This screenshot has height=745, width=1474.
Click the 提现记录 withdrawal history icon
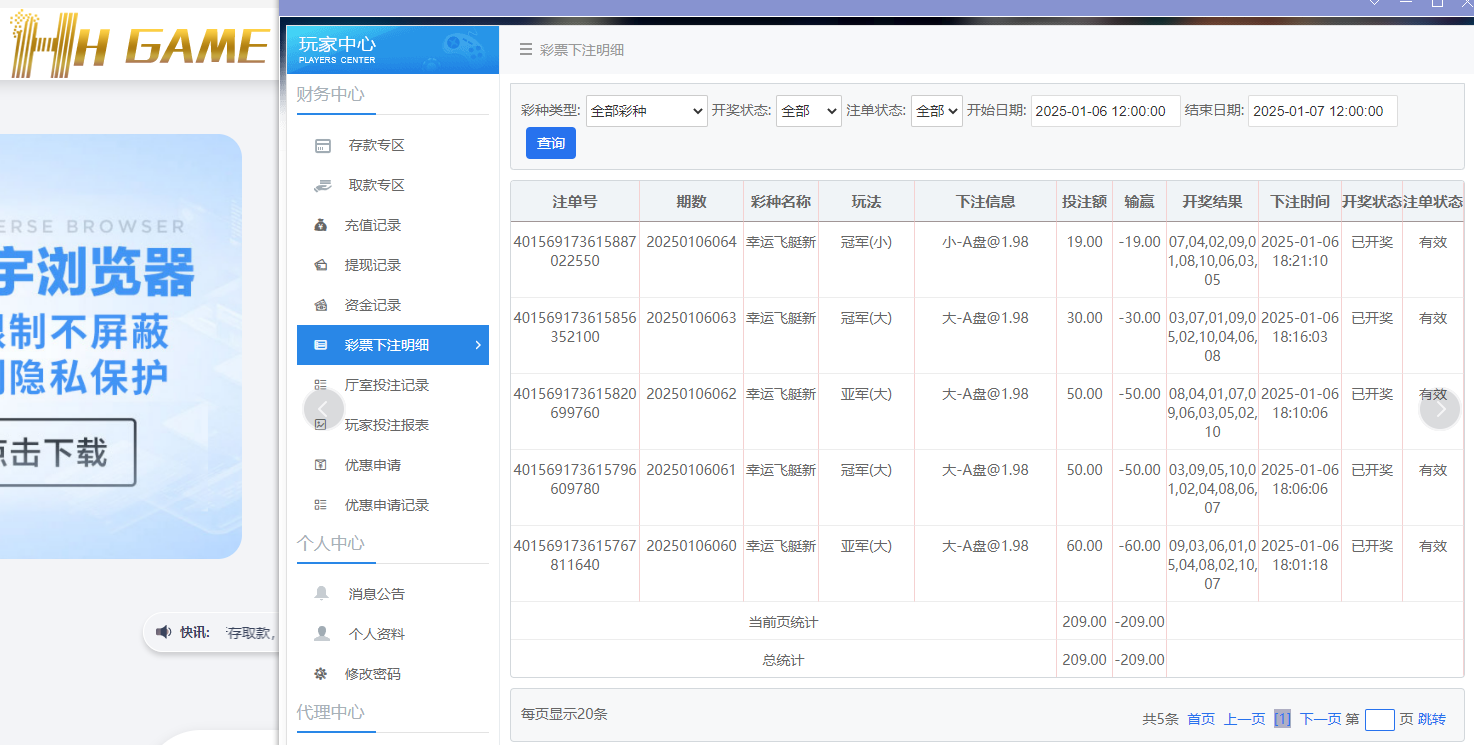pos(322,265)
